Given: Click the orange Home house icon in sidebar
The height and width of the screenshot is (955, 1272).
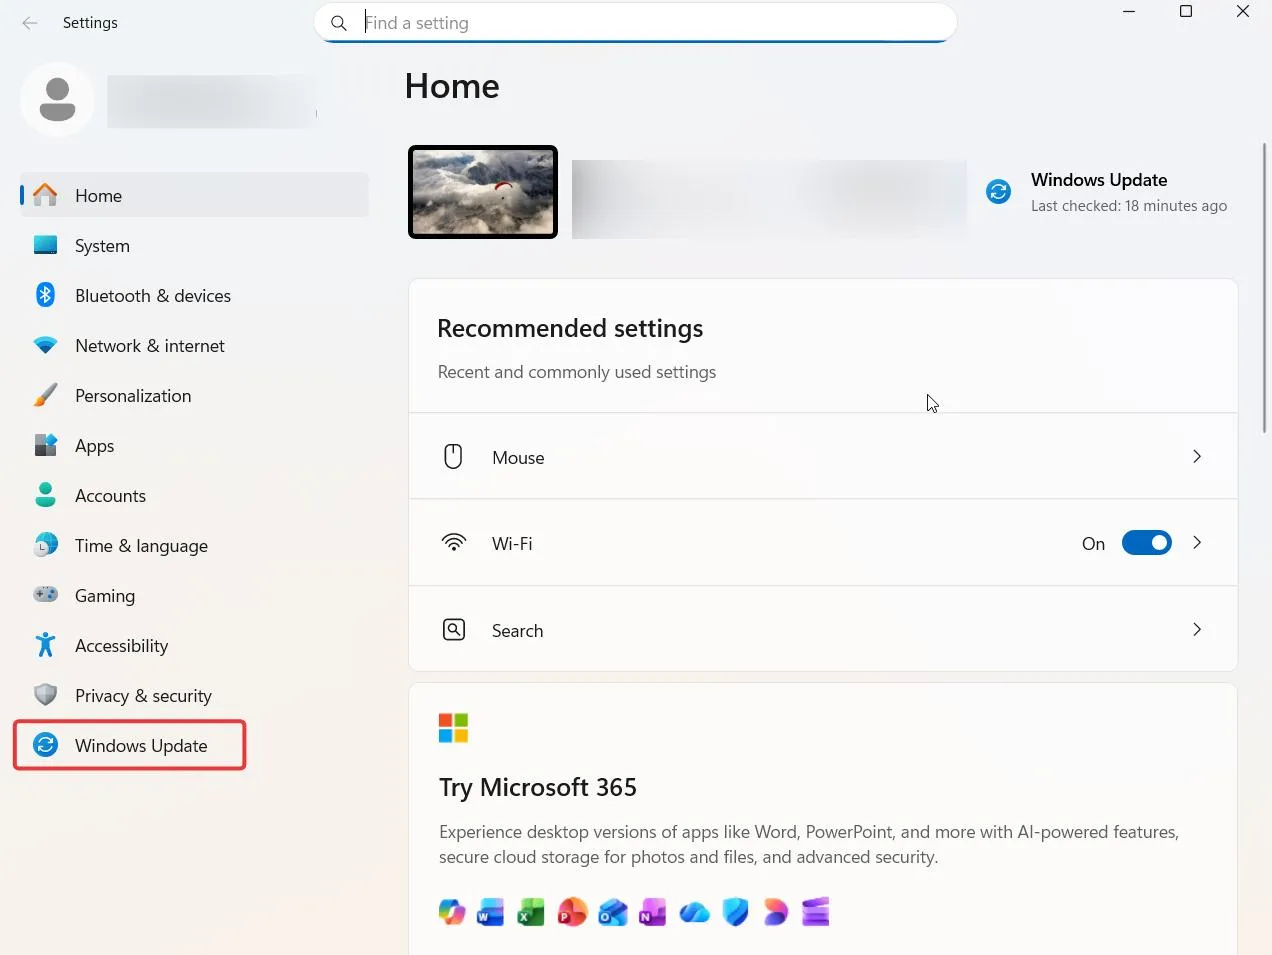Looking at the screenshot, I should [x=45, y=195].
